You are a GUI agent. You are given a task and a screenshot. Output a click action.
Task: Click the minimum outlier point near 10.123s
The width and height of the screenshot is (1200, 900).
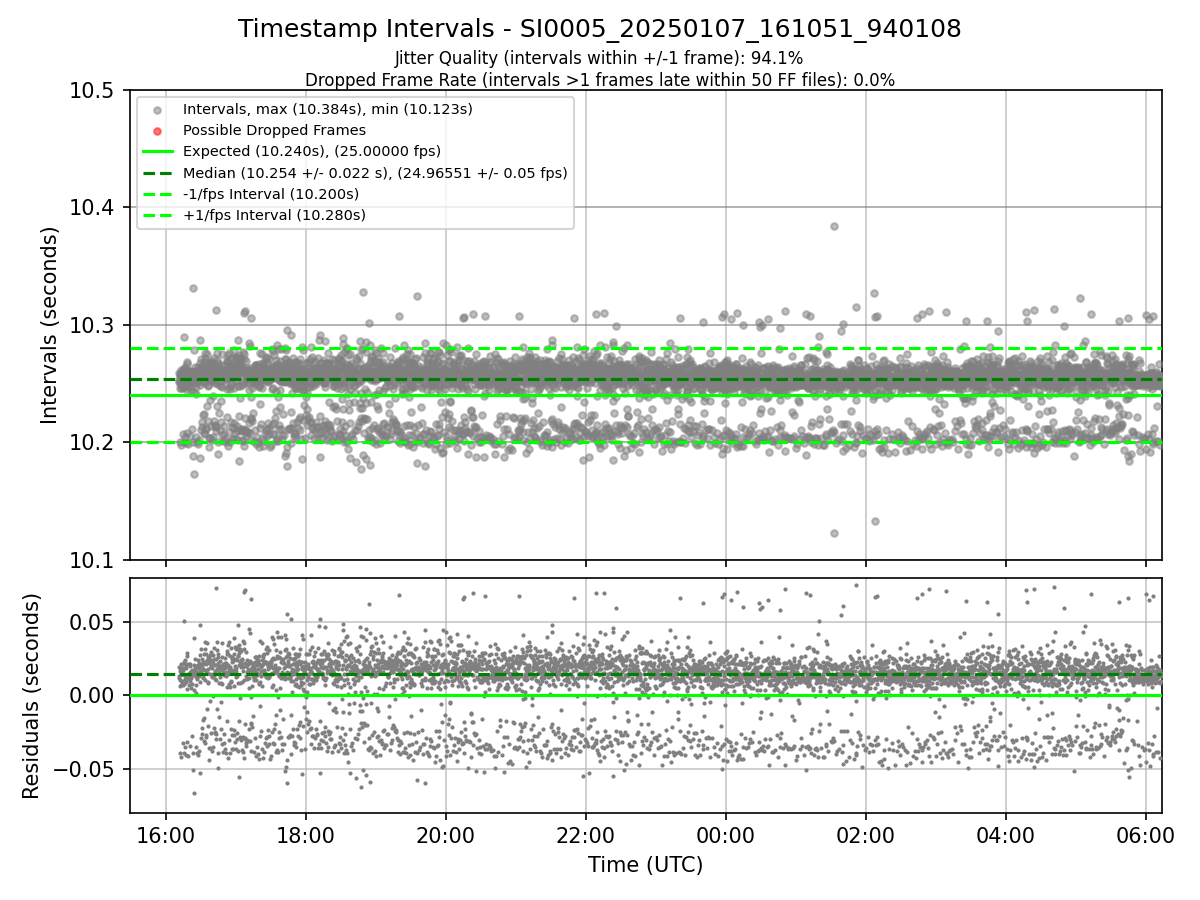click(x=834, y=533)
